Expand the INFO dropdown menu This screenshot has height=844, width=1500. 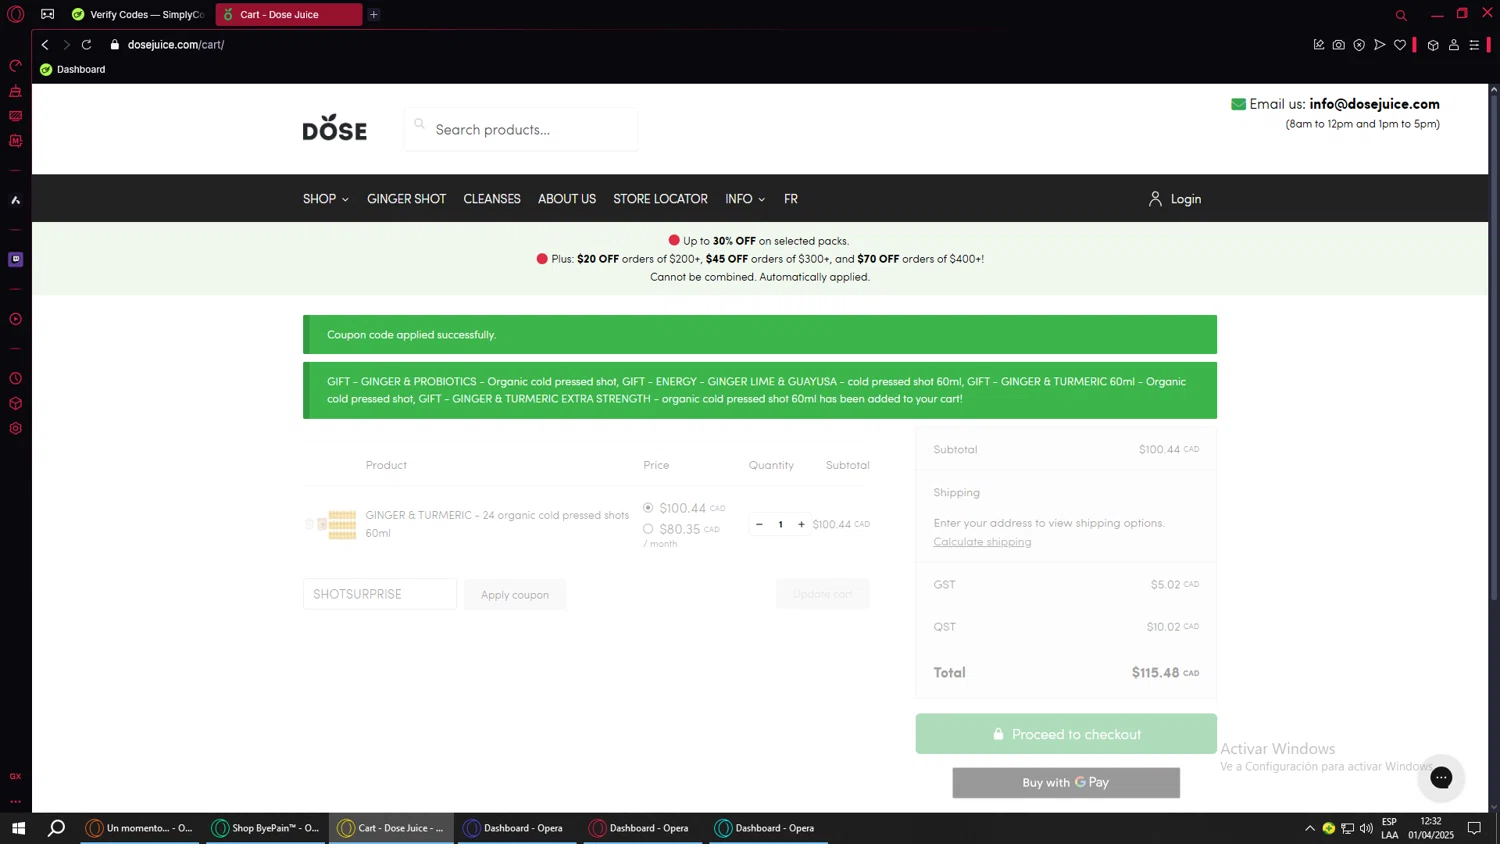[x=745, y=199]
